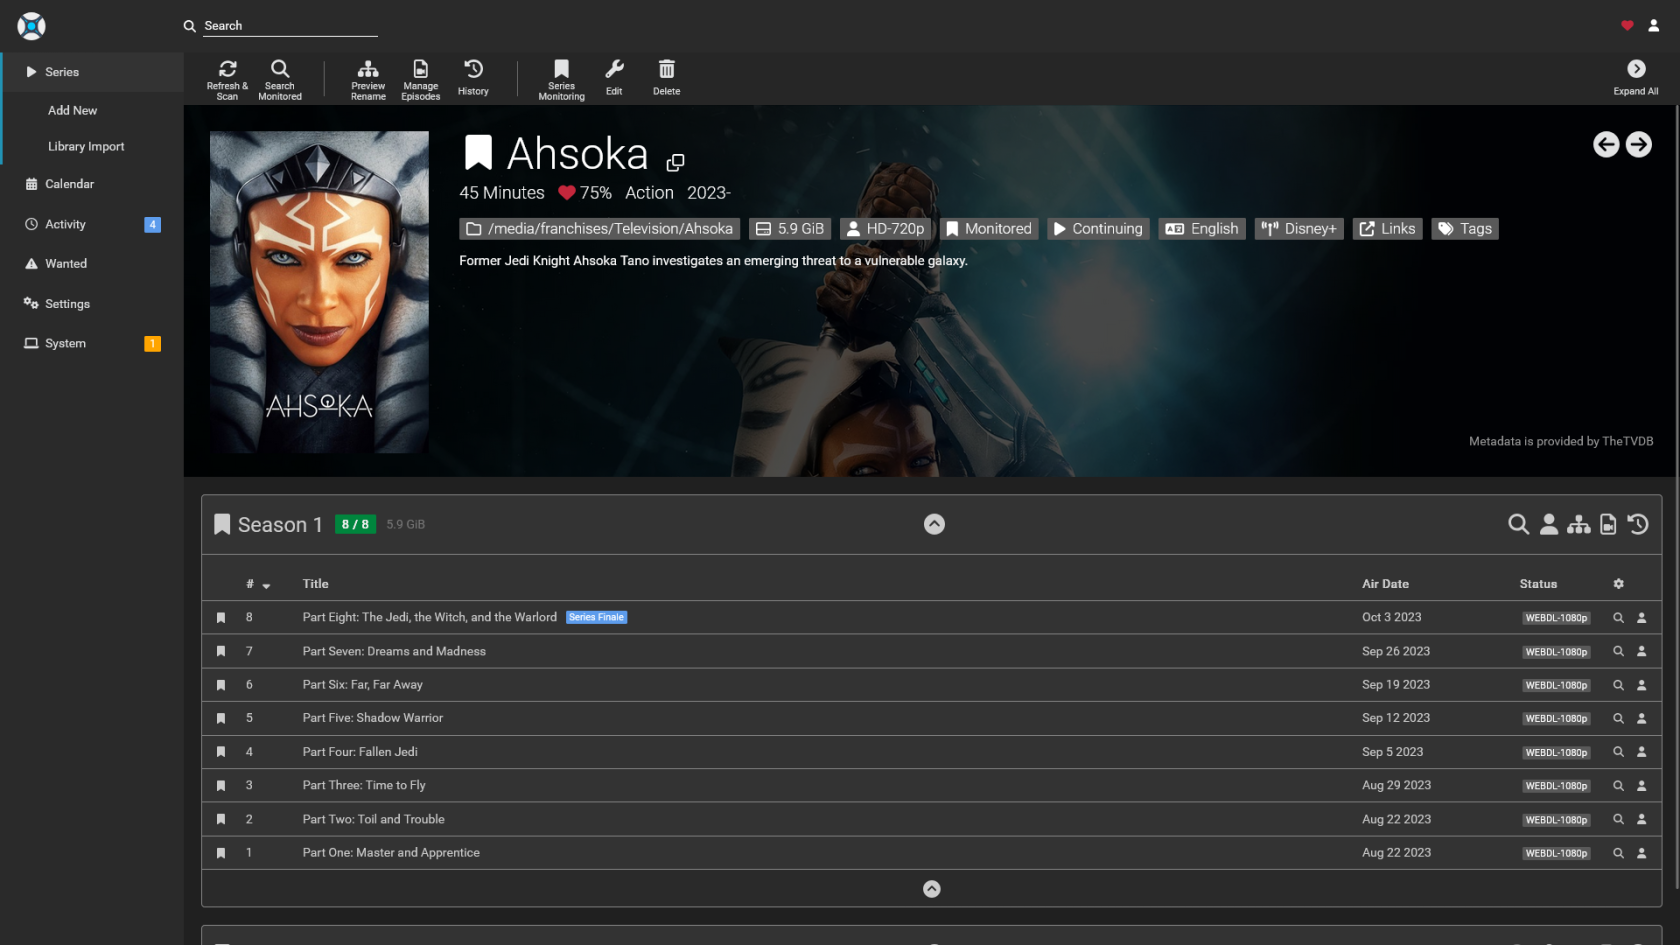1680x945 pixels.
Task: Click the Links label
Action: [1387, 229]
